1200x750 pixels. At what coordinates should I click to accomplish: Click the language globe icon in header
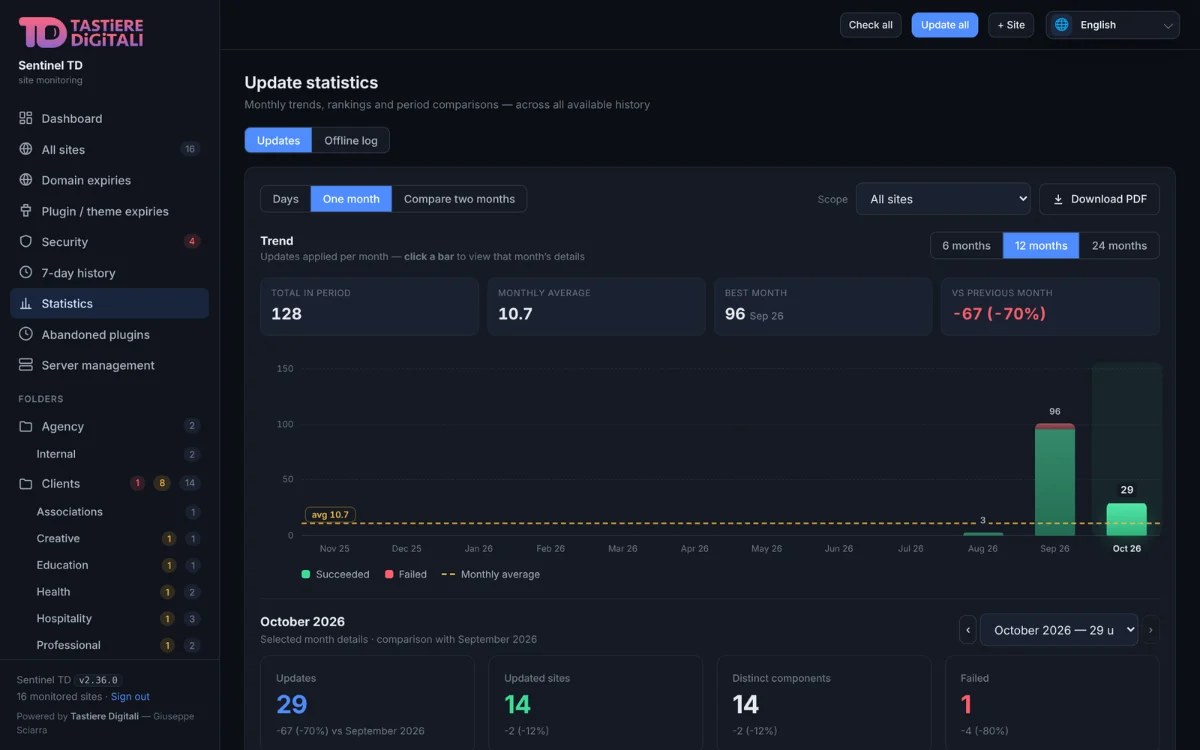pyautogui.click(x=1062, y=25)
